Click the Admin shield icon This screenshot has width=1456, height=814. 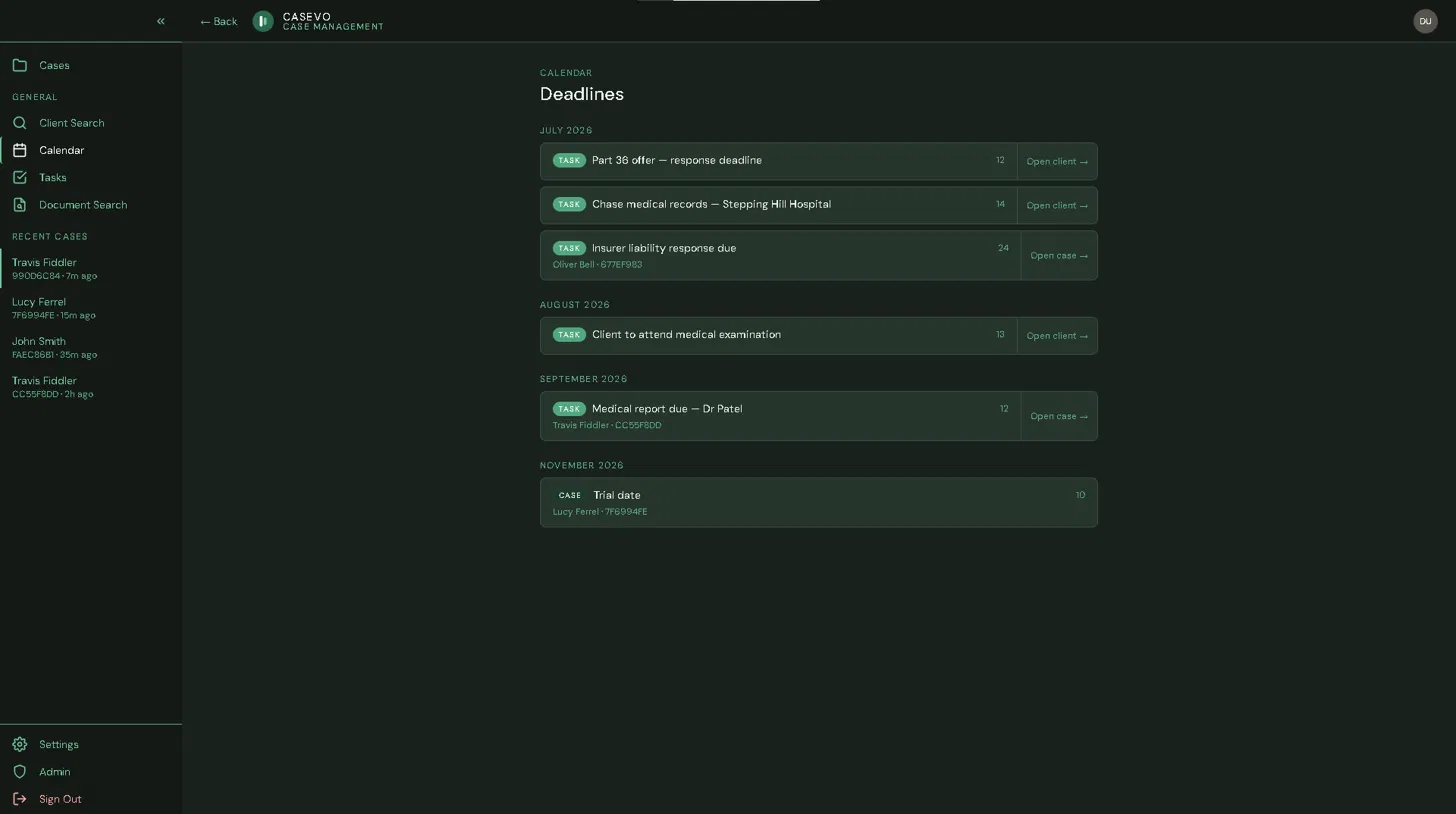pyautogui.click(x=19, y=772)
